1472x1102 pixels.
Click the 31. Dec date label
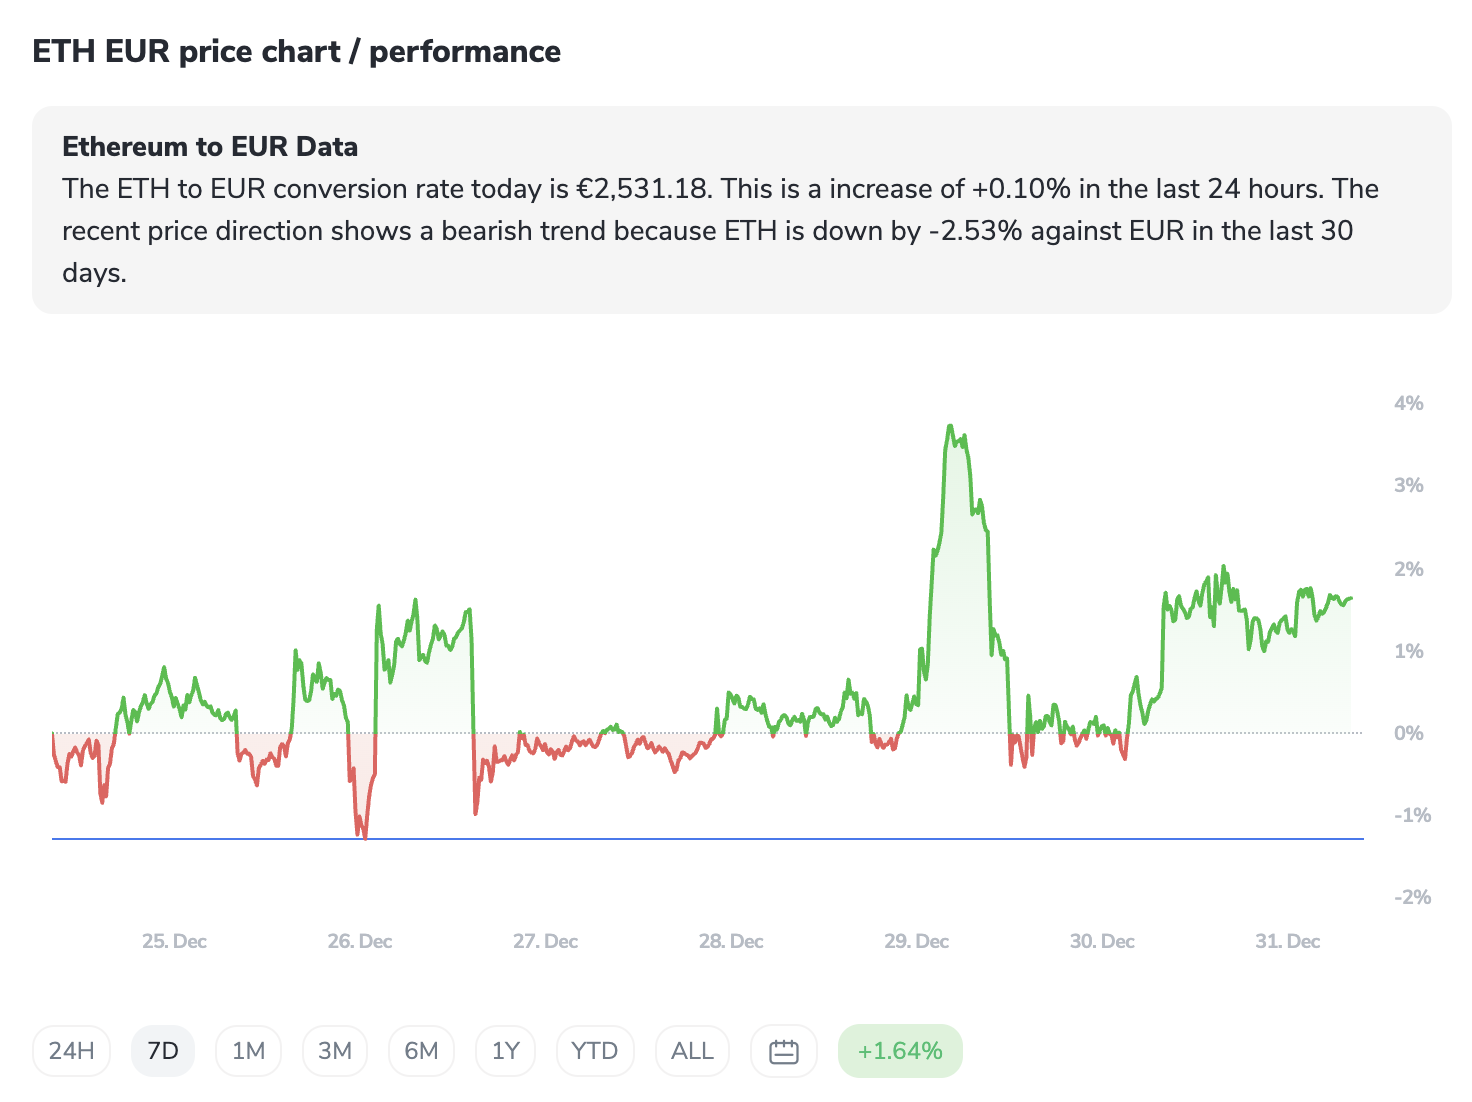click(1288, 941)
